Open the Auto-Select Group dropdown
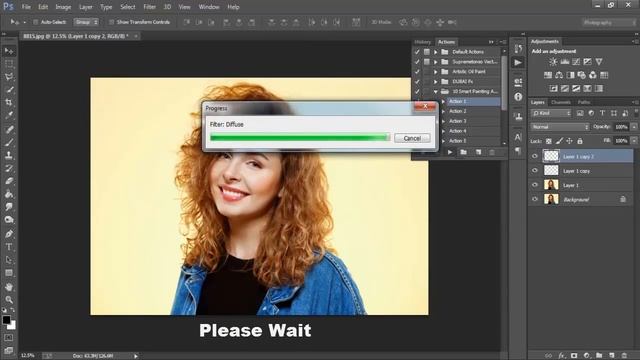Image resolution: width=640 pixels, height=360 pixels. tap(86, 22)
